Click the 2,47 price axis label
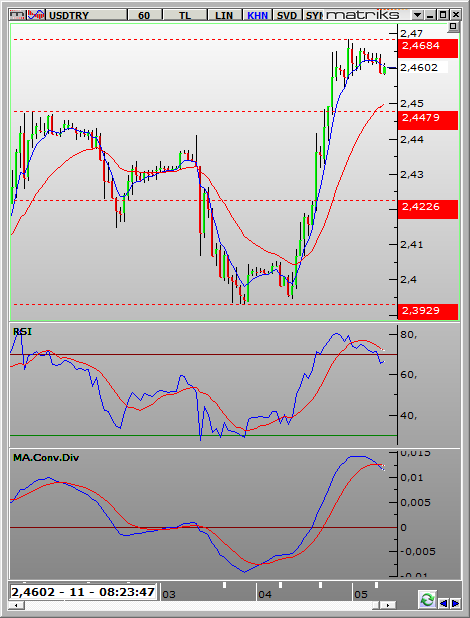Image resolution: width=470 pixels, height=618 pixels. pos(411,34)
